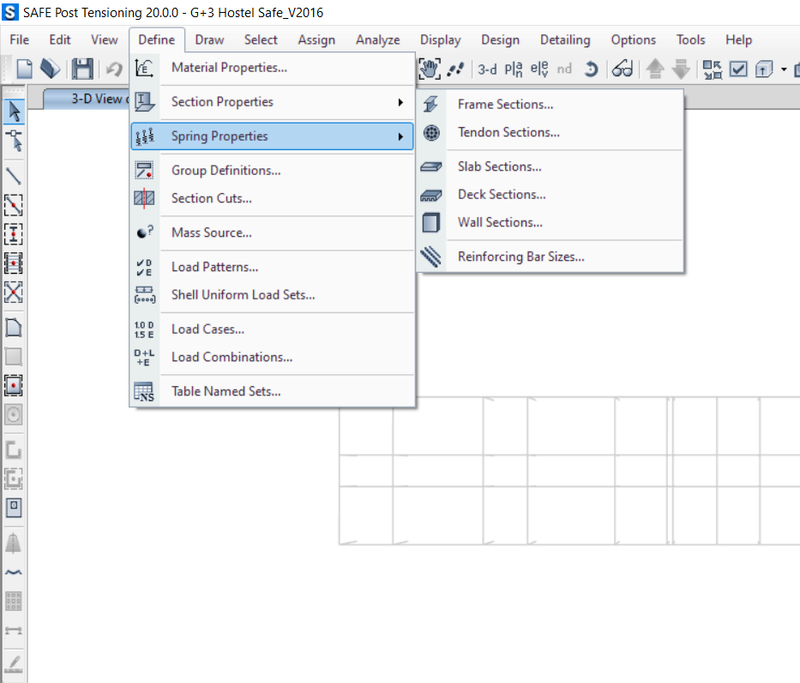Open Reinforcing Bar Sizes from the submenu

point(551,257)
